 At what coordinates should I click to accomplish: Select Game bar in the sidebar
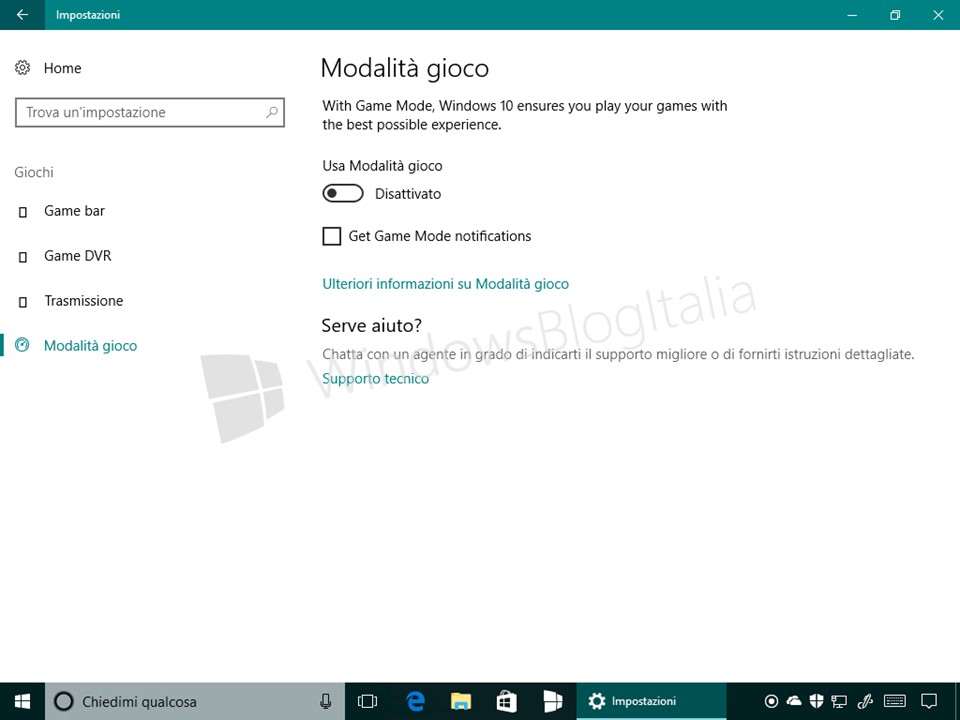pos(74,211)
